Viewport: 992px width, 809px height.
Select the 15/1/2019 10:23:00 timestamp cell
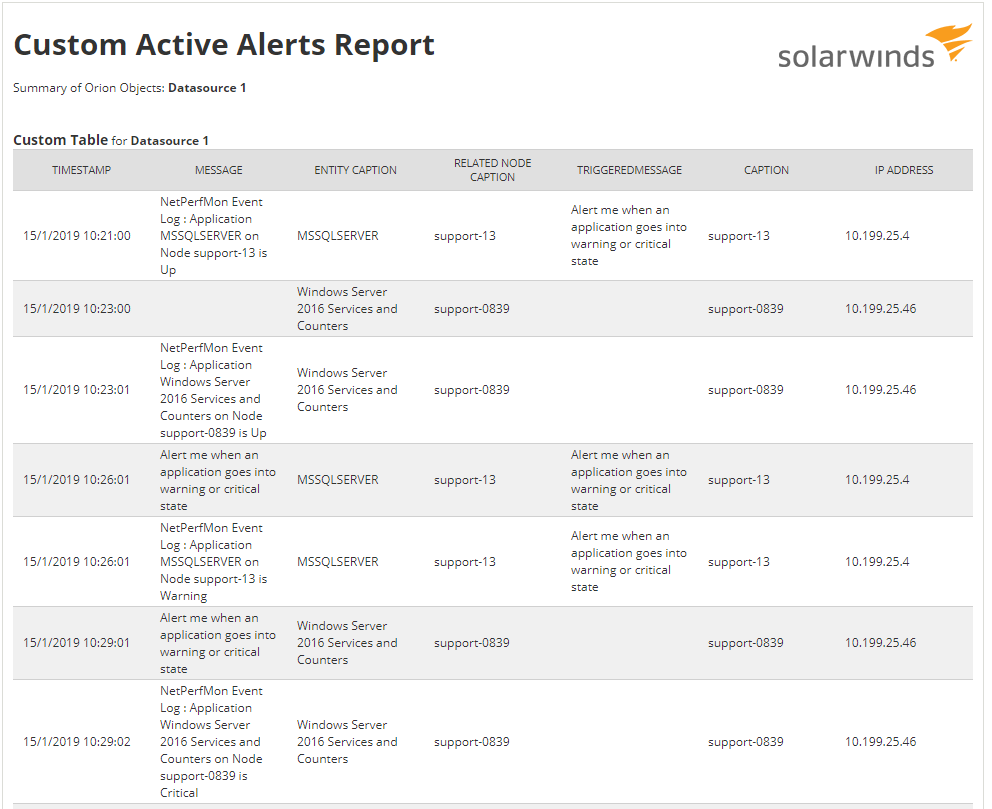coord(77,309)
